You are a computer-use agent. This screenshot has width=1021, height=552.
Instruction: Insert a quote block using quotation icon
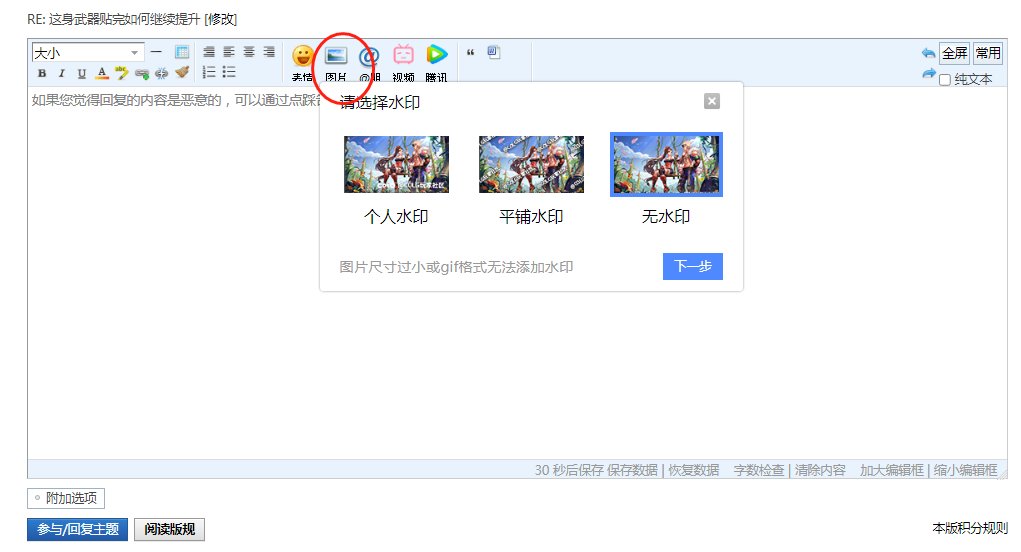pos(471,53)
